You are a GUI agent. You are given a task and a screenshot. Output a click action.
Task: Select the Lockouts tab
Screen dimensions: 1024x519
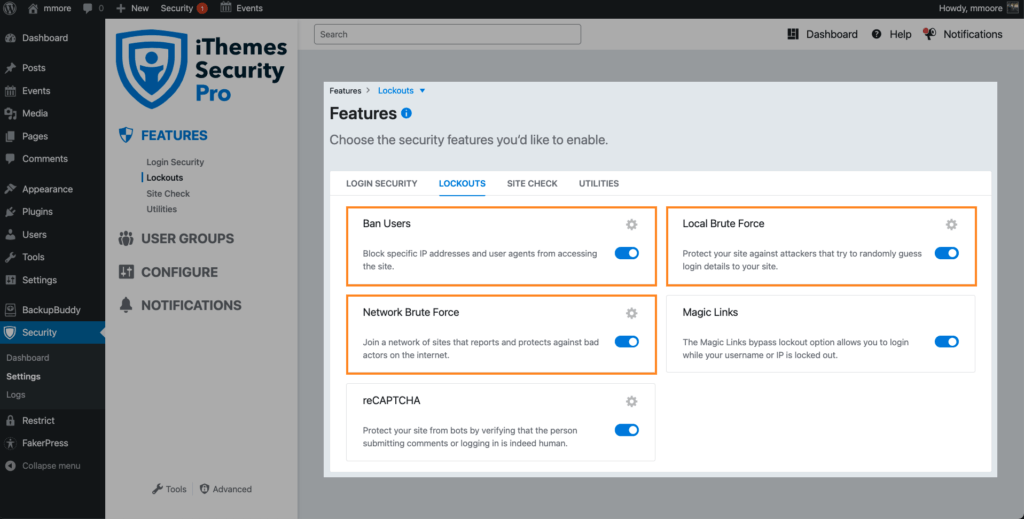(462, 183)
